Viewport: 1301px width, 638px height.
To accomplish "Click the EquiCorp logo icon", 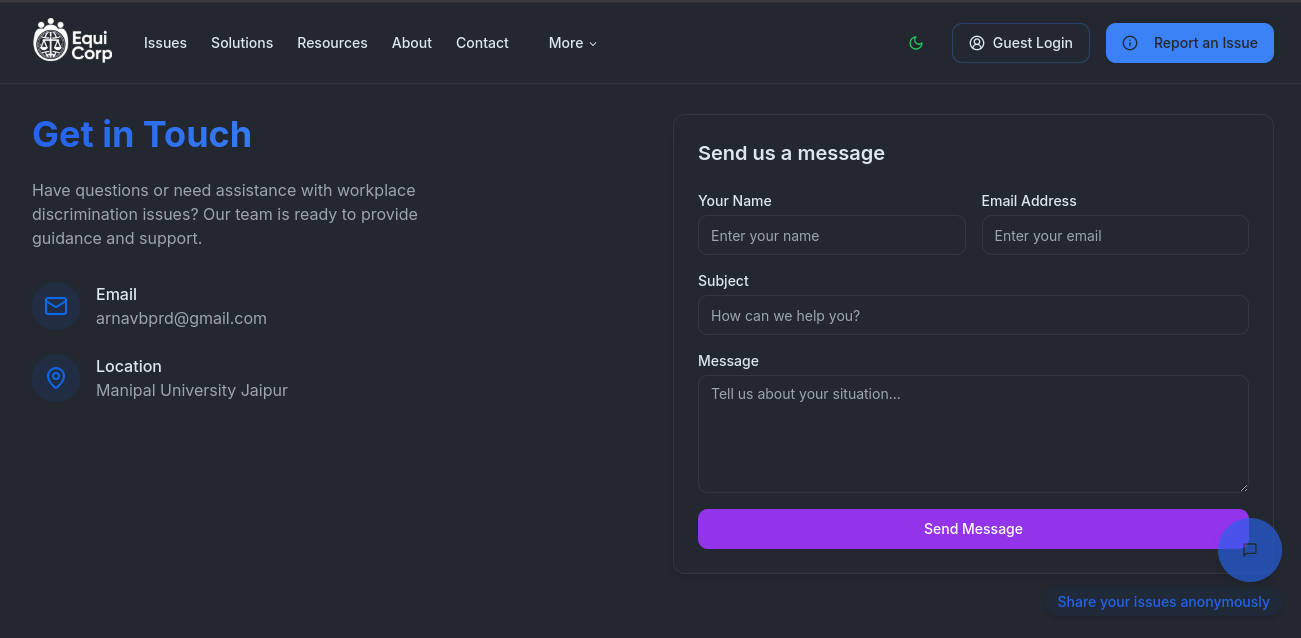I will pos(51,41).
